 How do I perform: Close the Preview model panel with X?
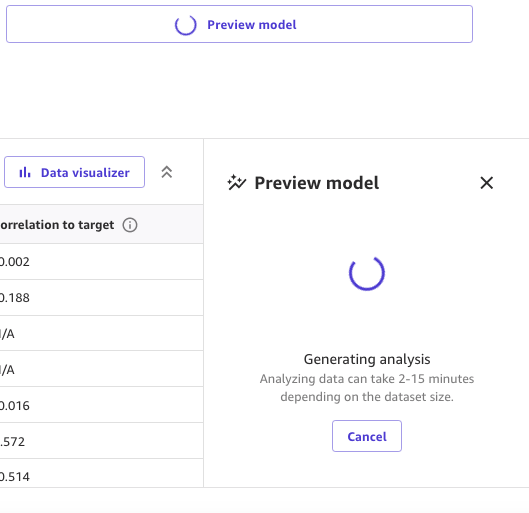tap(486, 183)
